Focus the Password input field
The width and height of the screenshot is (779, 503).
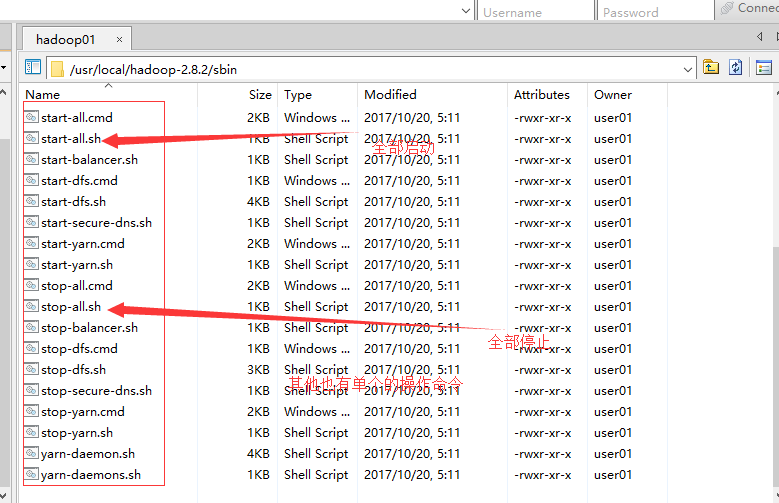pyautogui.click(x=655, y=11)
